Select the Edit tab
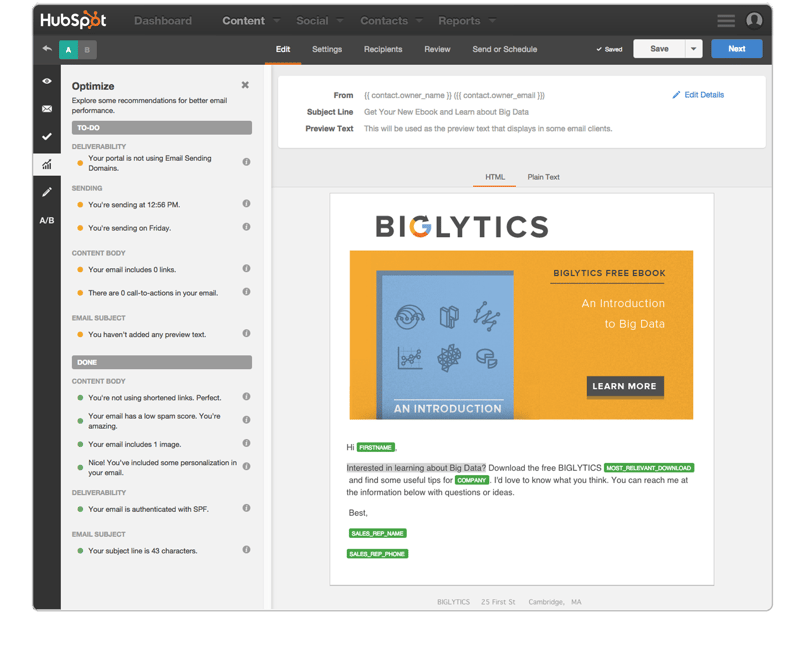The image size is (800, 646). point(283,49)
